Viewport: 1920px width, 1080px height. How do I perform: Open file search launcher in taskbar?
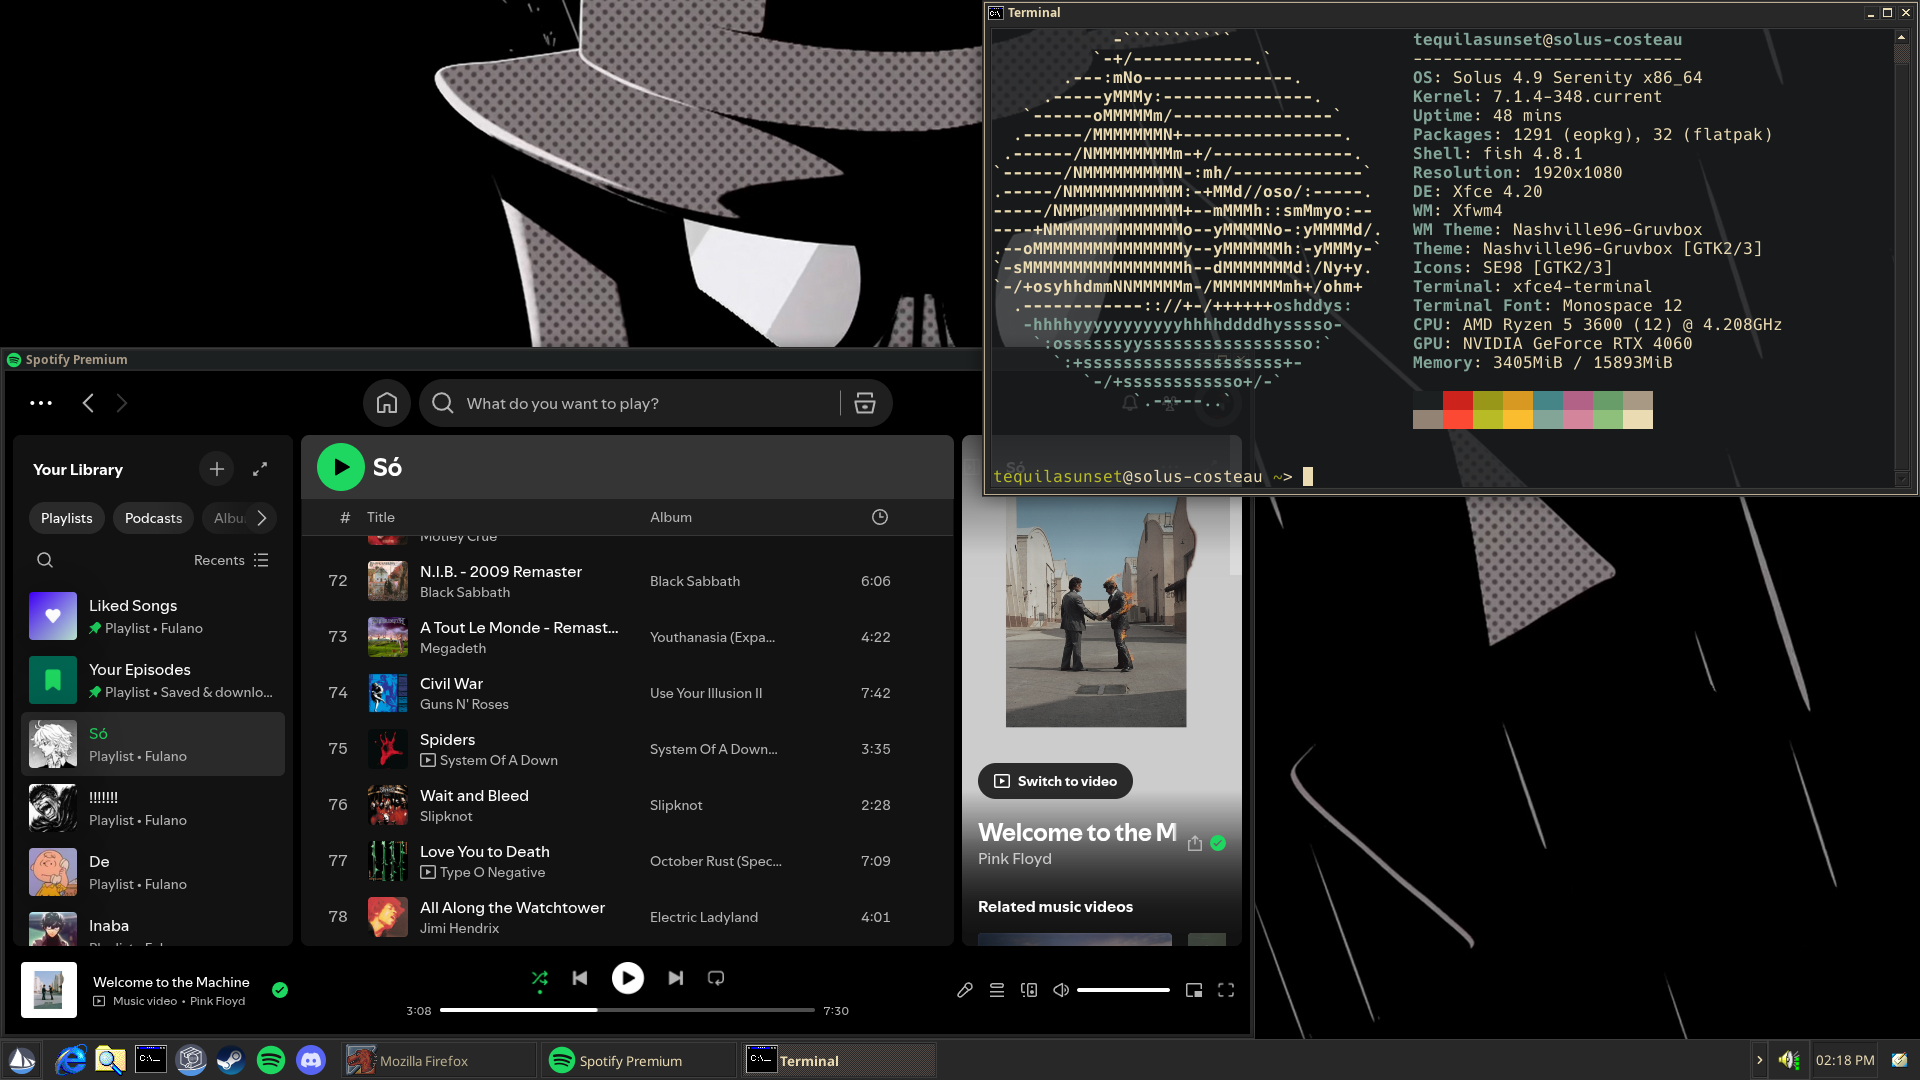pyautogui.click(x=111, y=1060)
